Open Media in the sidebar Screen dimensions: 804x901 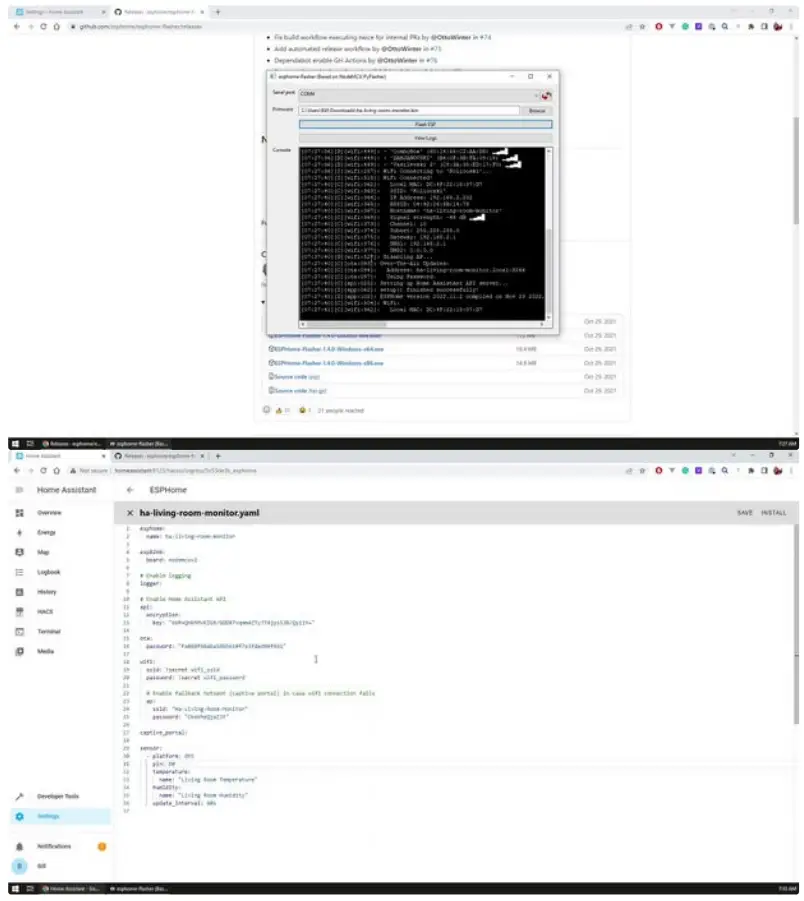(x=45, y=651)
